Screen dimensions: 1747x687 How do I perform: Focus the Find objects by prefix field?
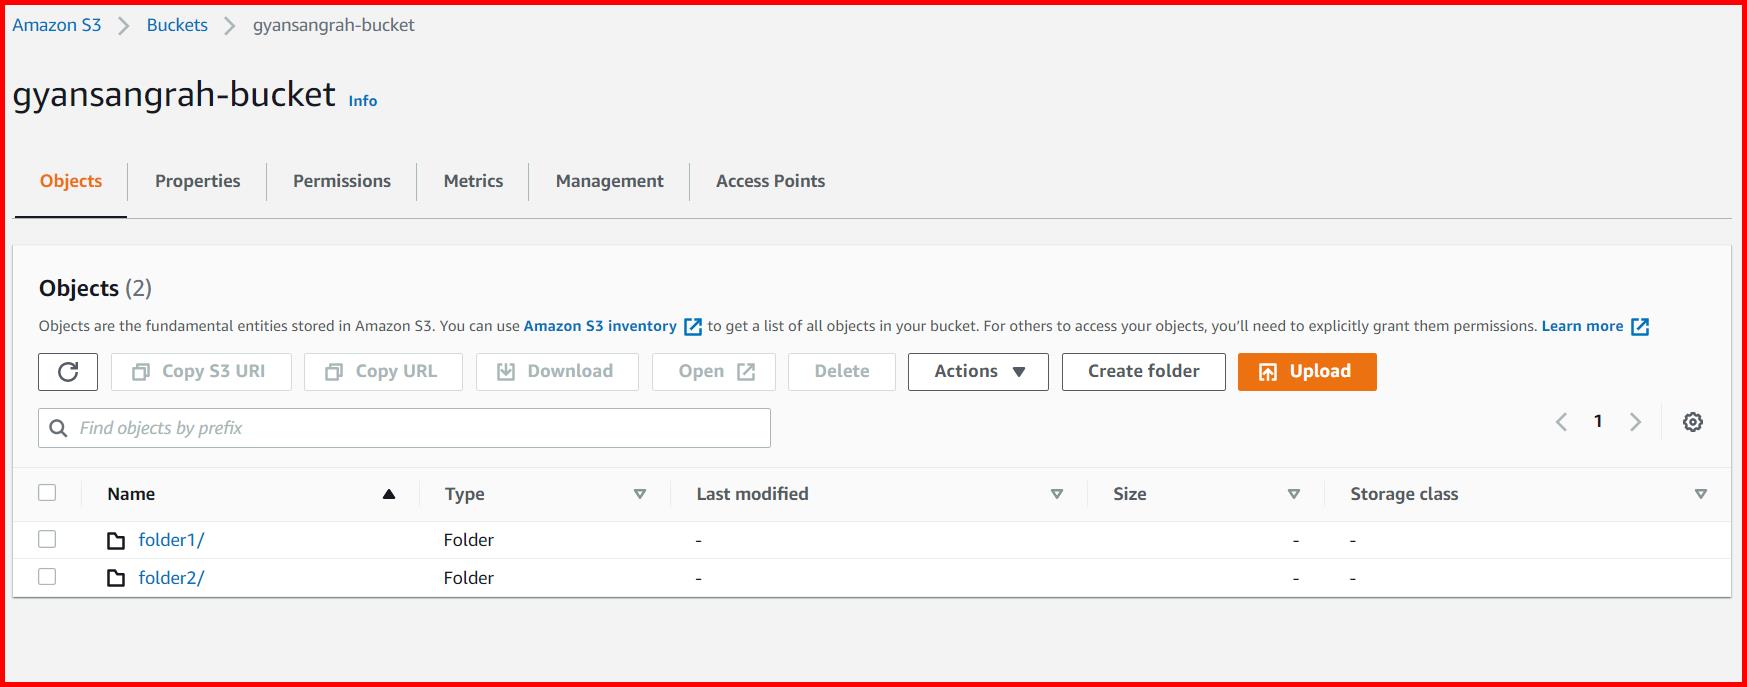point(420,428)
